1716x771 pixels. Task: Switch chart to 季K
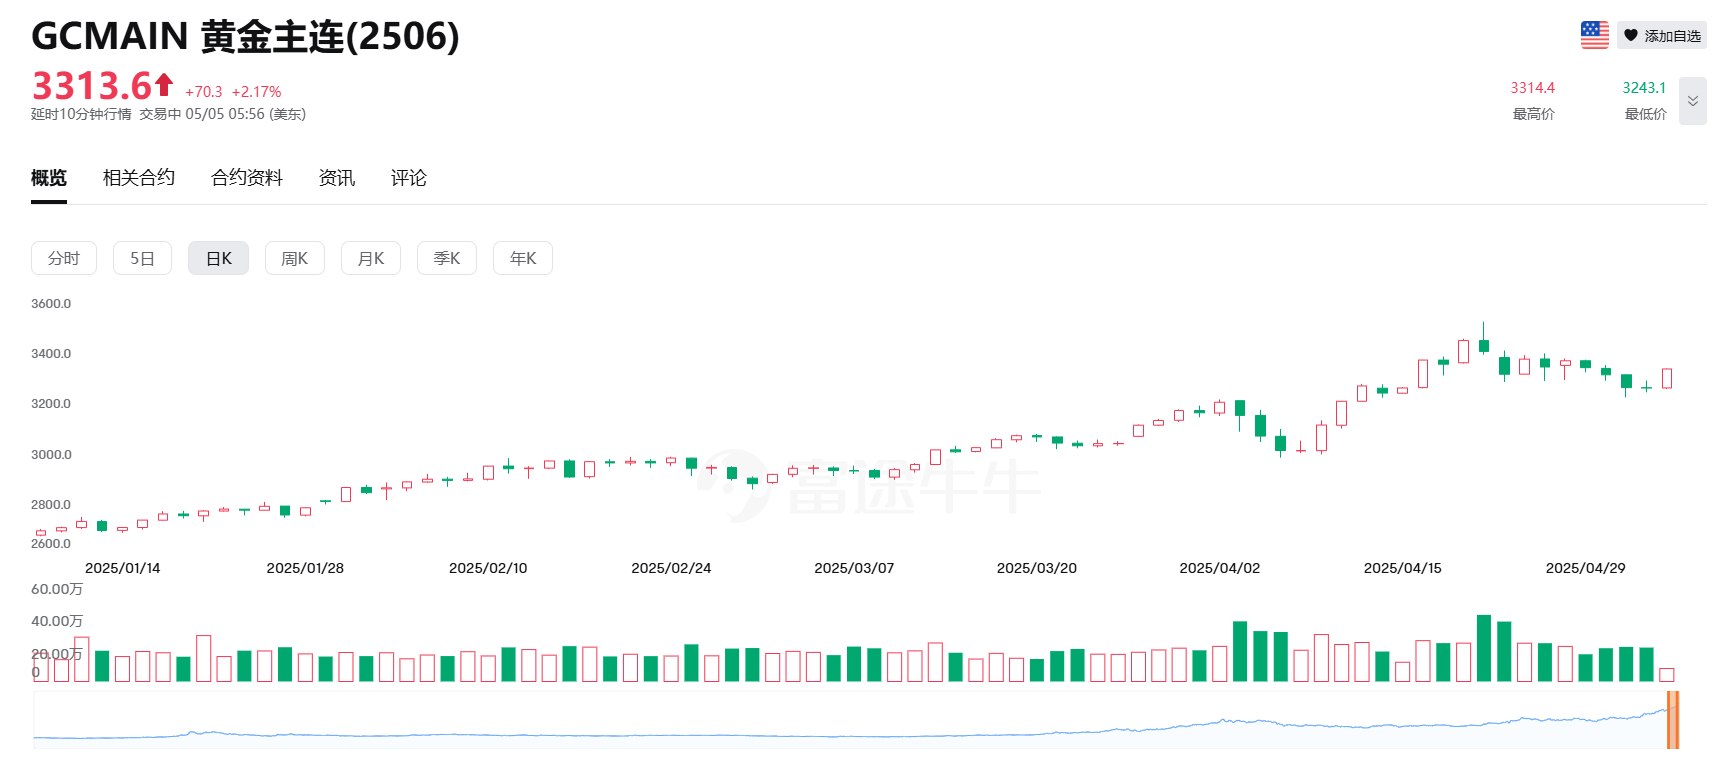click(x=446, y=258)
